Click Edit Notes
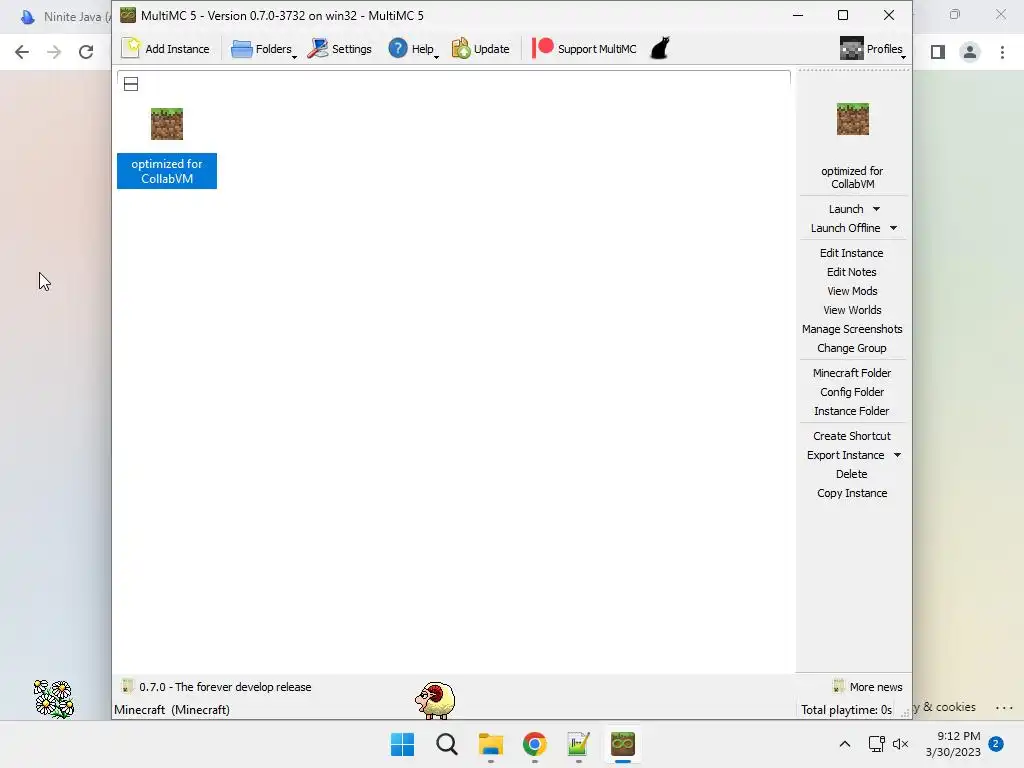1024x768 pixels. pyautogui.click(x=852, y=272)
